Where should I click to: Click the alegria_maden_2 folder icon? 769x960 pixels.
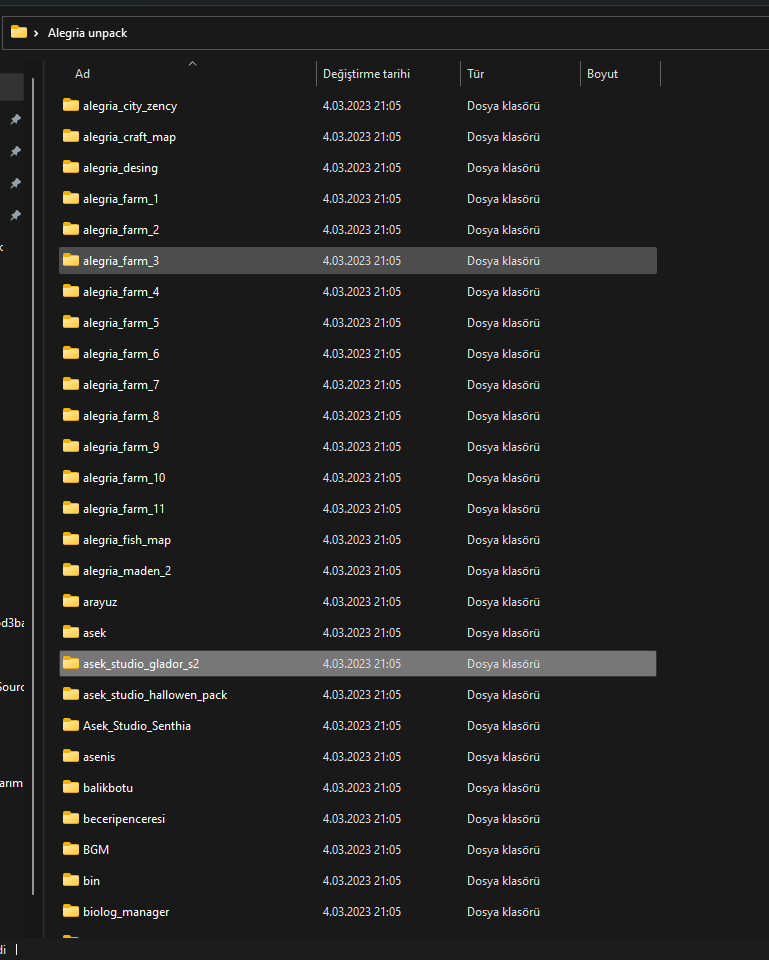coord(71,571)
